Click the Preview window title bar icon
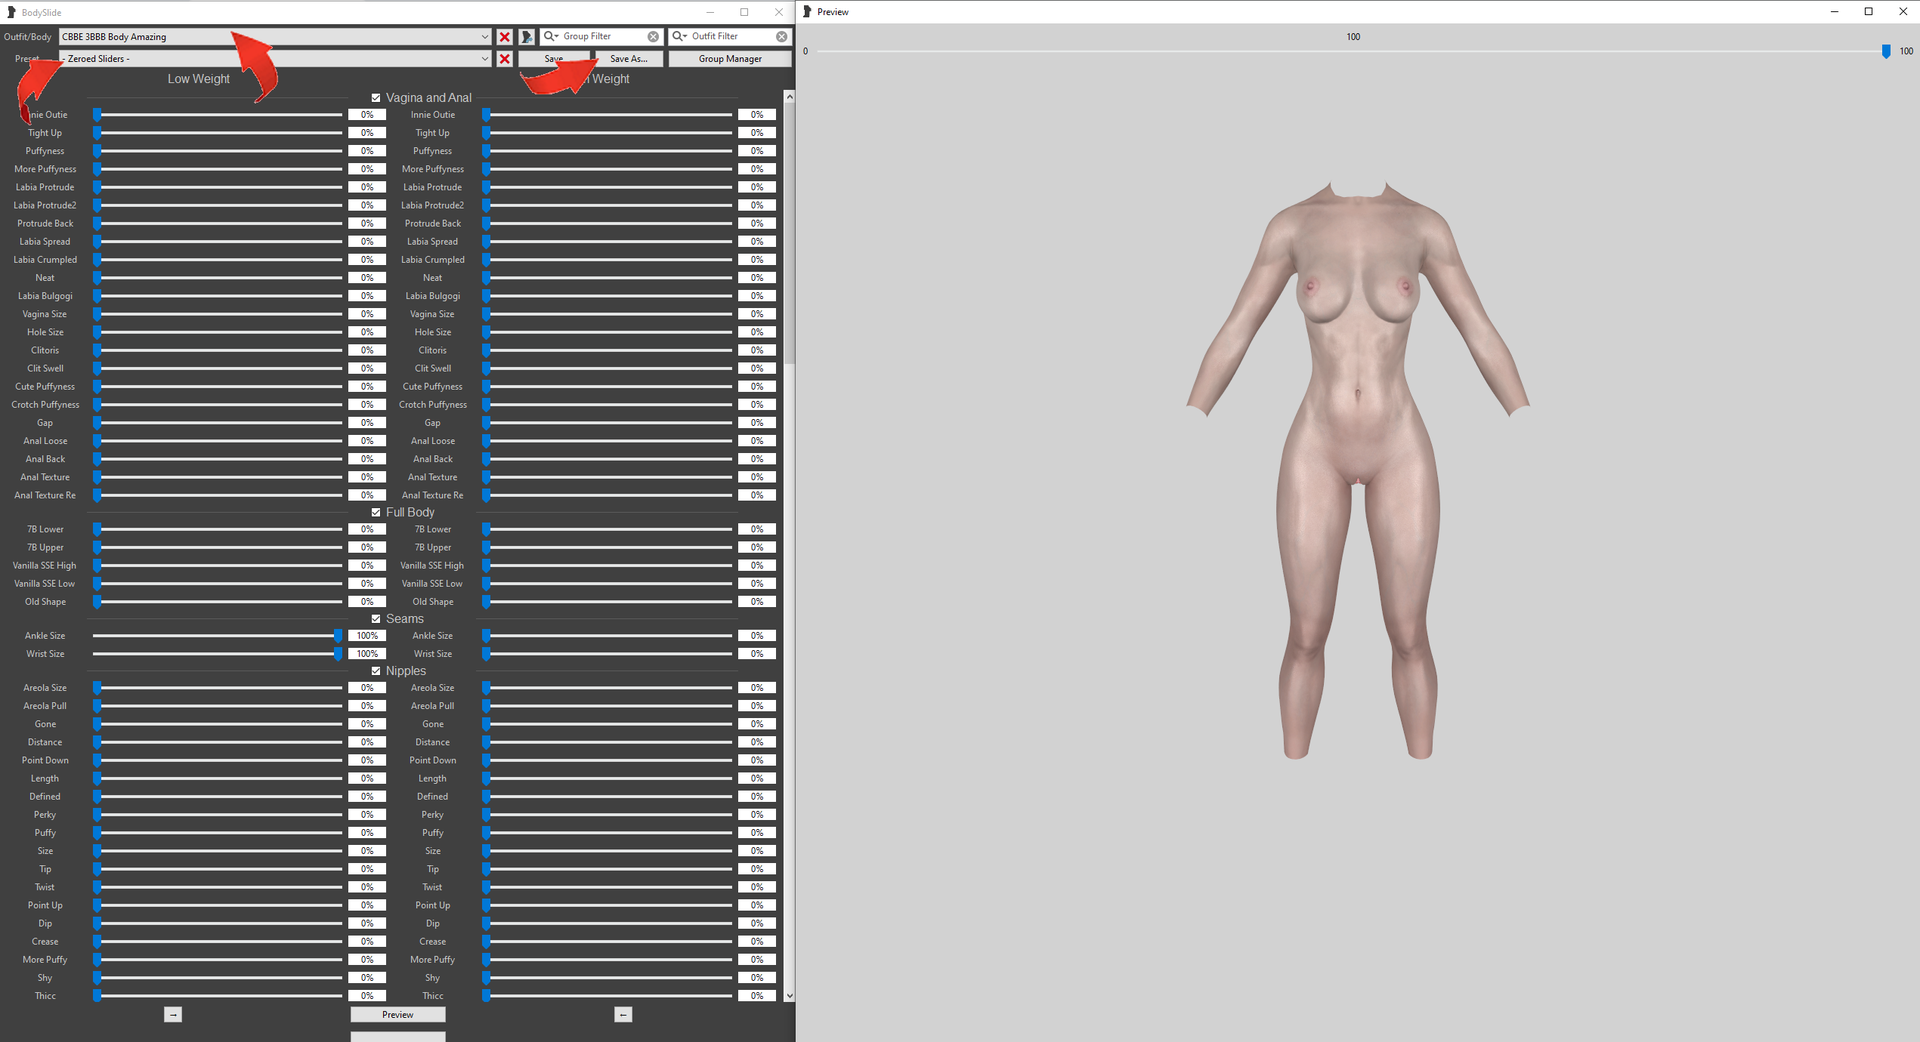1920x1042 pixels. (x=807, y=12)
